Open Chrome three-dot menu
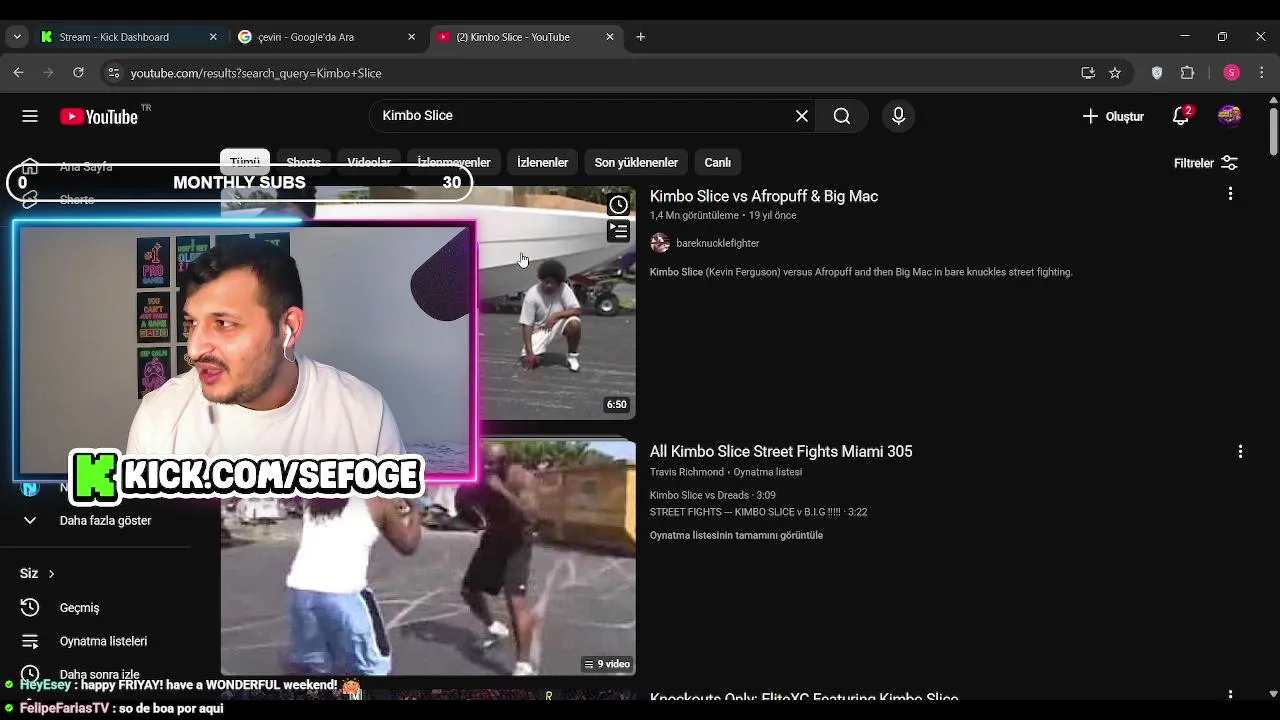This screenshot has width=1280, height=720. coord(1261,73)
